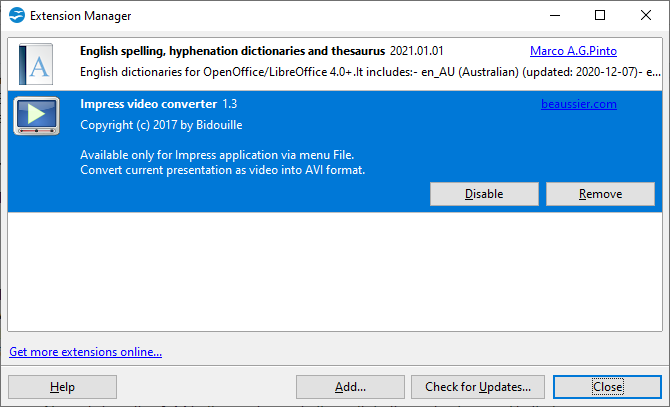Minimize the Extension Manager window

pyautogui.click(x=553, y=15)
